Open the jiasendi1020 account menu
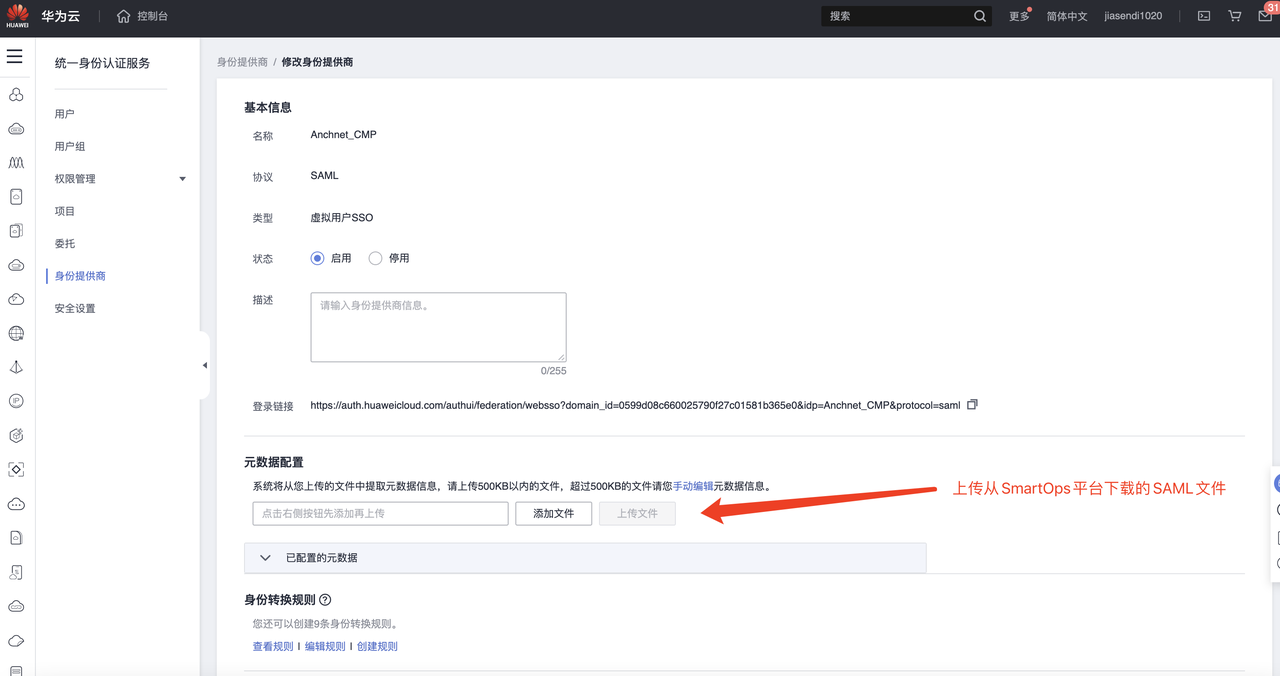The width and height of the screenshot is (1280, 676). coord(1133,16)
